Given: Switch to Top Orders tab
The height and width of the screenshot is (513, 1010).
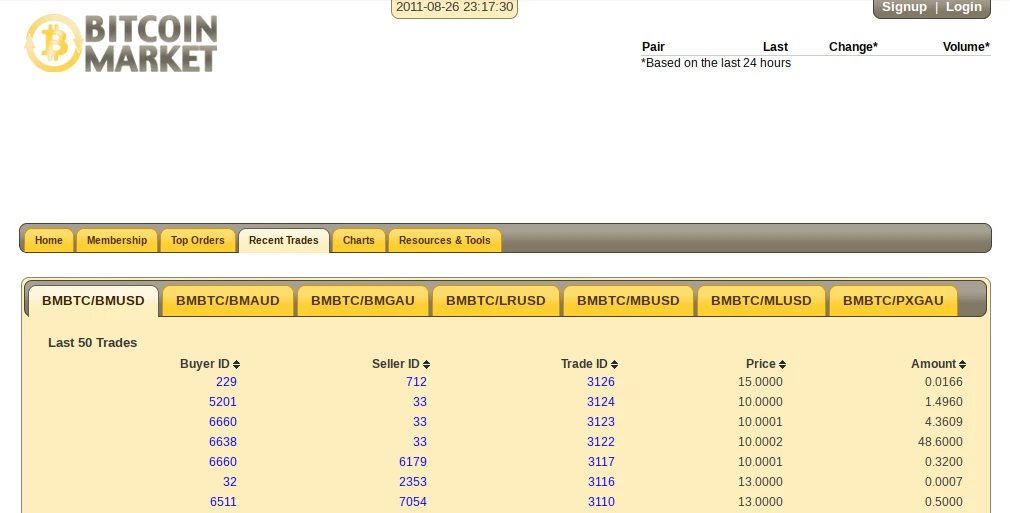Looking at the screenshot, I should [198, 240].
